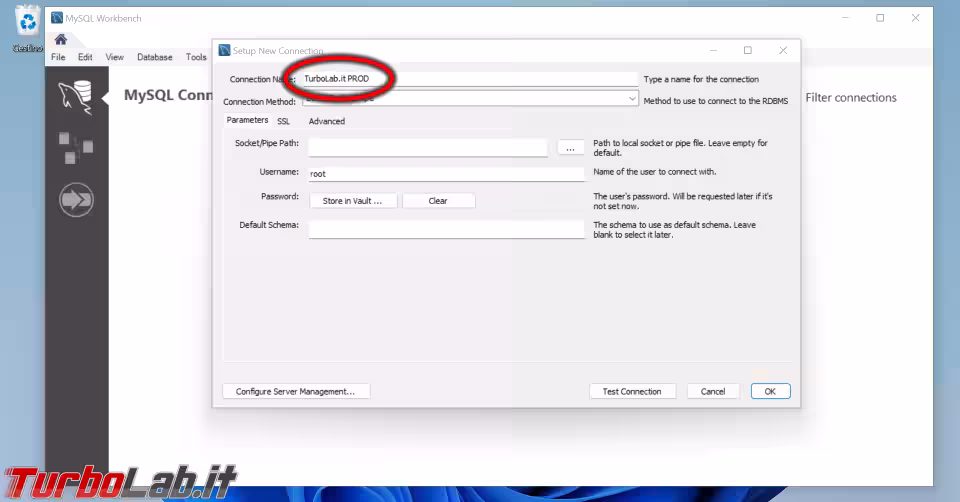Click the Connection Name field
The image size is (960, 502).
click(x=469, y=78)
